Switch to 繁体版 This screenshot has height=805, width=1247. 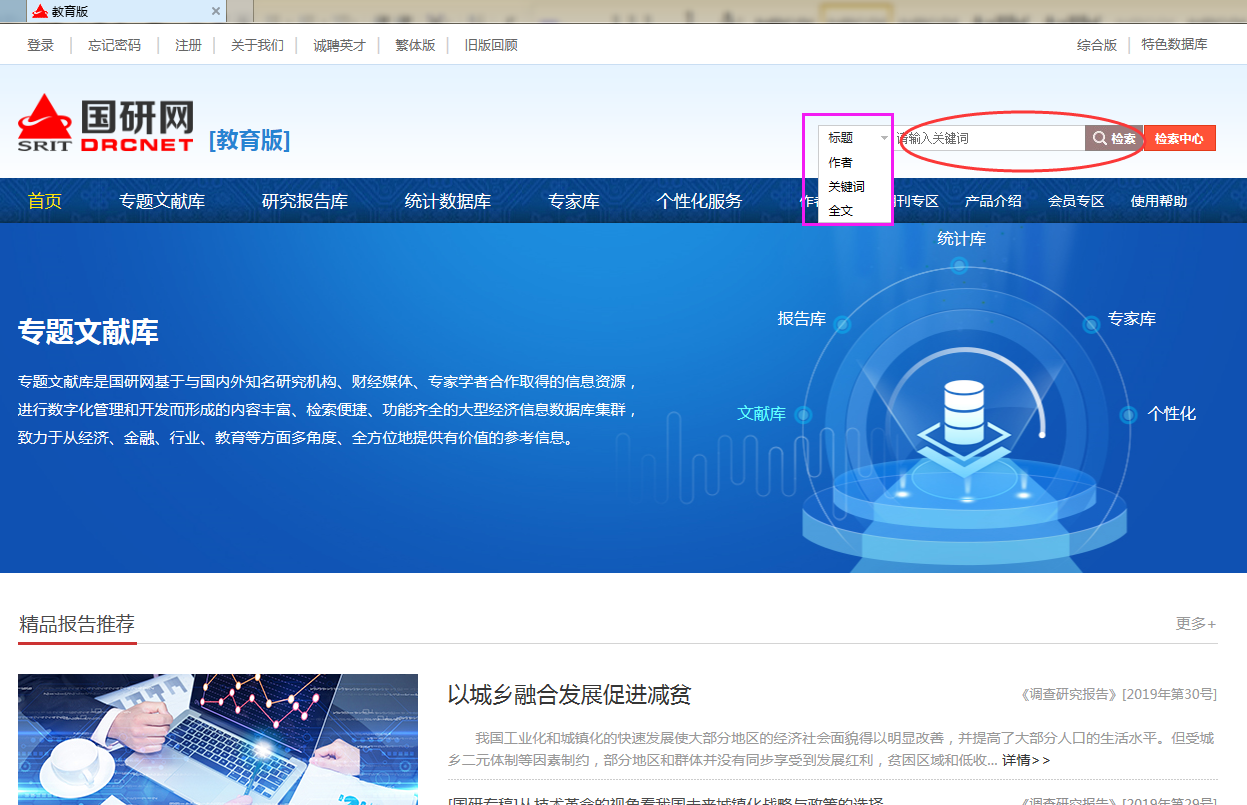pyautogui.click(x=415, y=45)
